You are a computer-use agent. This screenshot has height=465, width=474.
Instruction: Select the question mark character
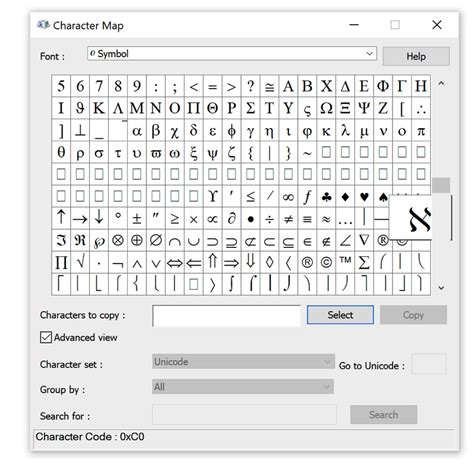click(x=250, y=87)
